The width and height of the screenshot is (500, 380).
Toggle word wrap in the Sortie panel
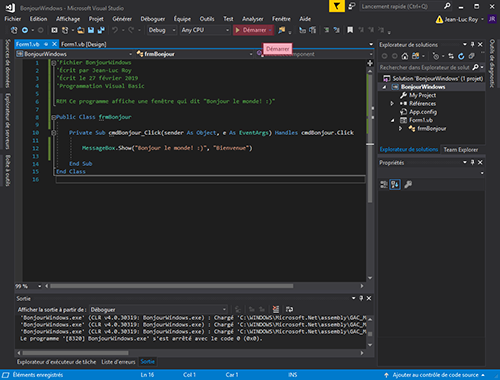tap(289, 309)
